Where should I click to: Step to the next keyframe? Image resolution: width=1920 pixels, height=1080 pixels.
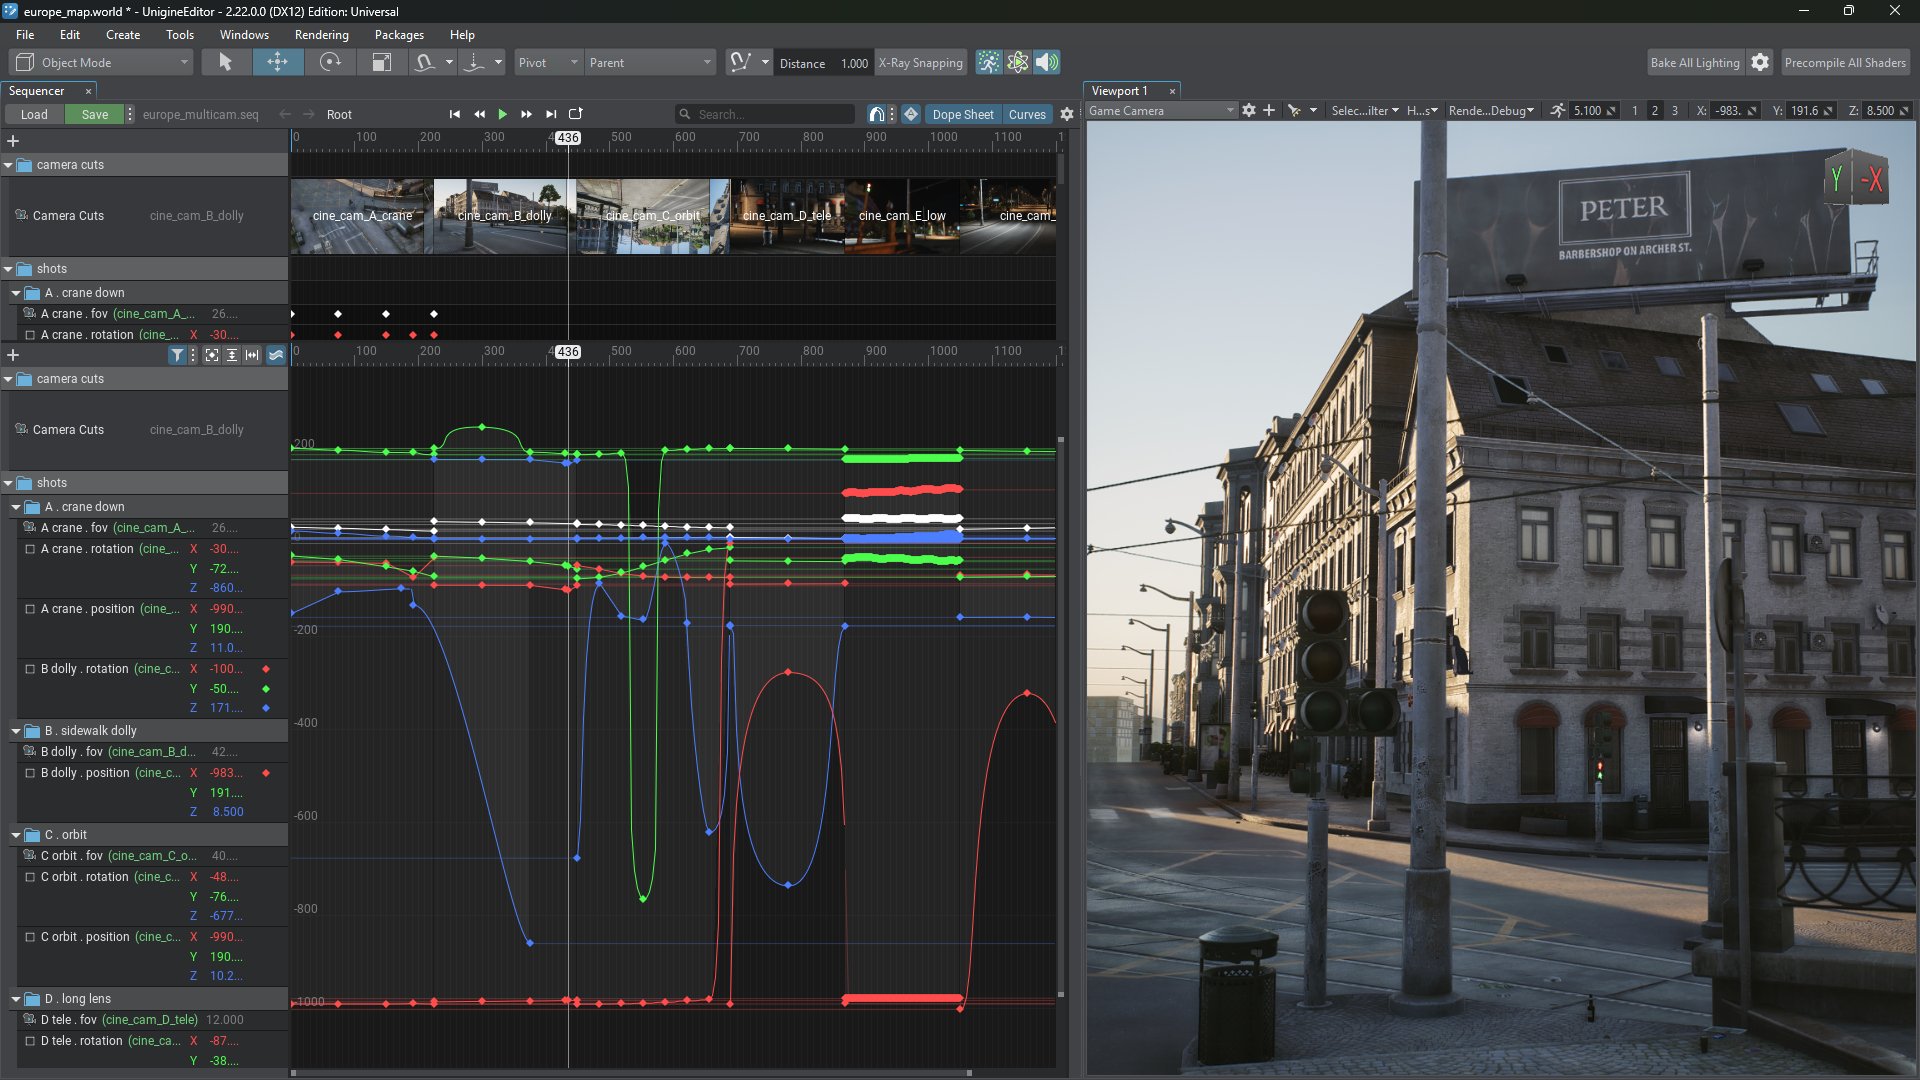coord(527,114)
